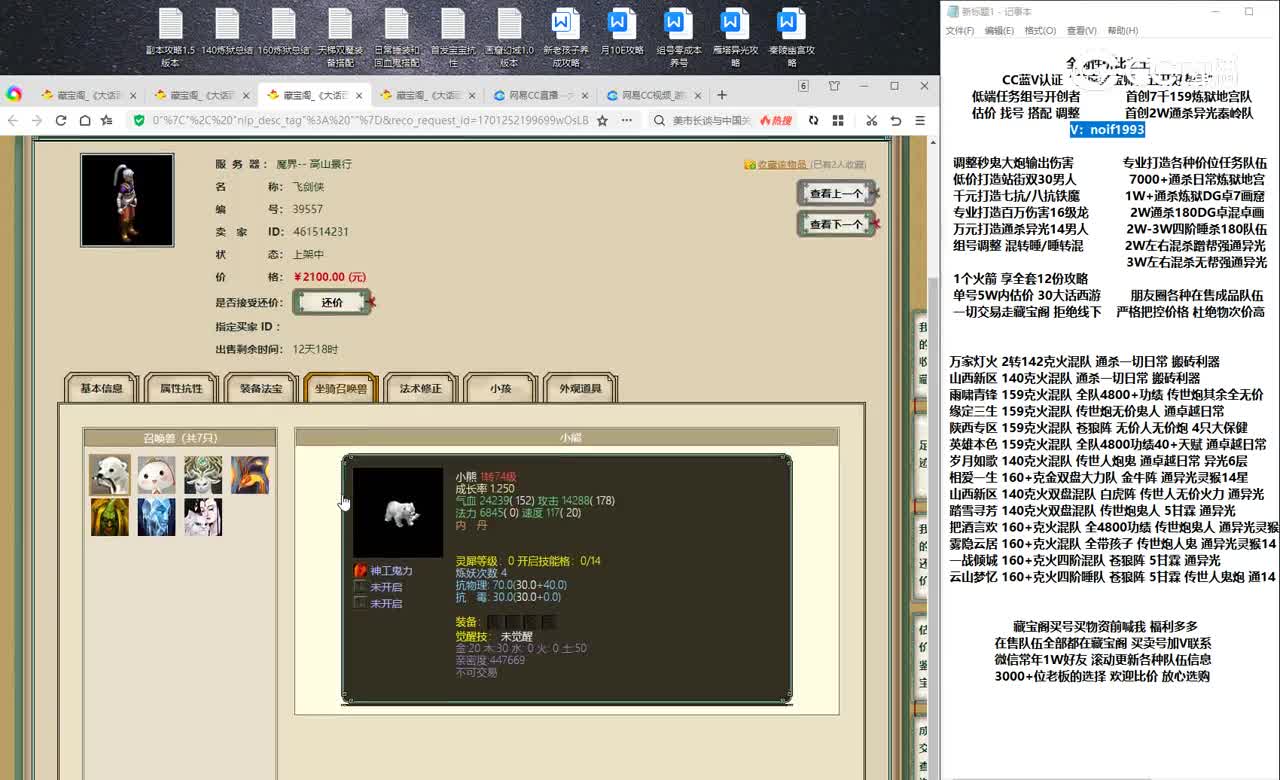1280x780 pixels.
Task: Click the scissors screenshot icon
Action: click(871, 120)
